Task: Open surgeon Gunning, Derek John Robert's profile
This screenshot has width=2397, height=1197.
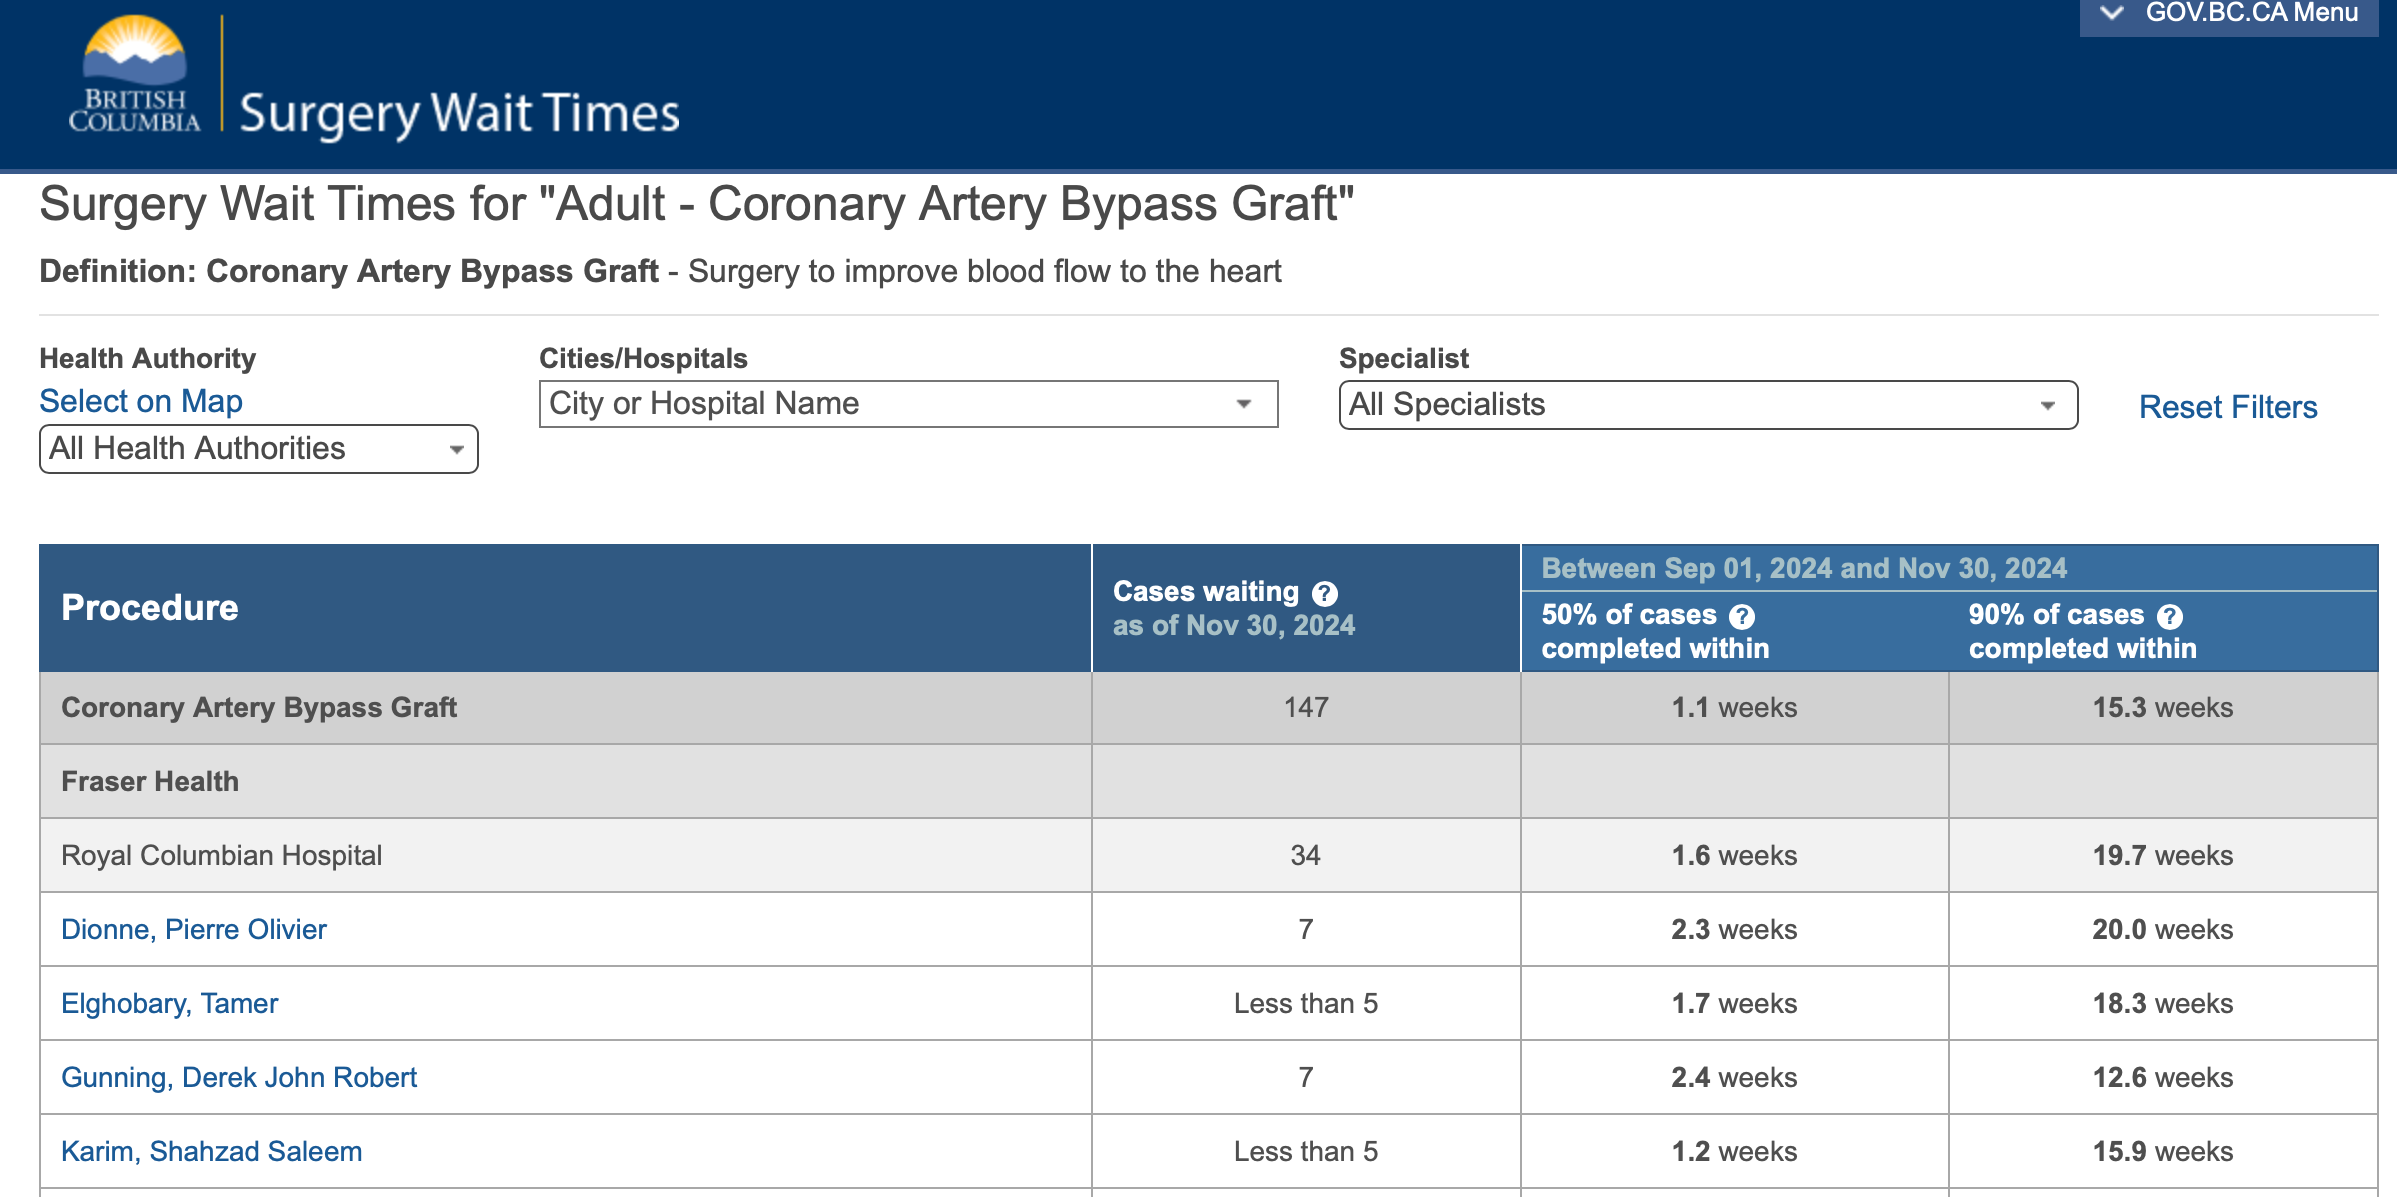Action: pyautogui.click(x=239, y=1077)
